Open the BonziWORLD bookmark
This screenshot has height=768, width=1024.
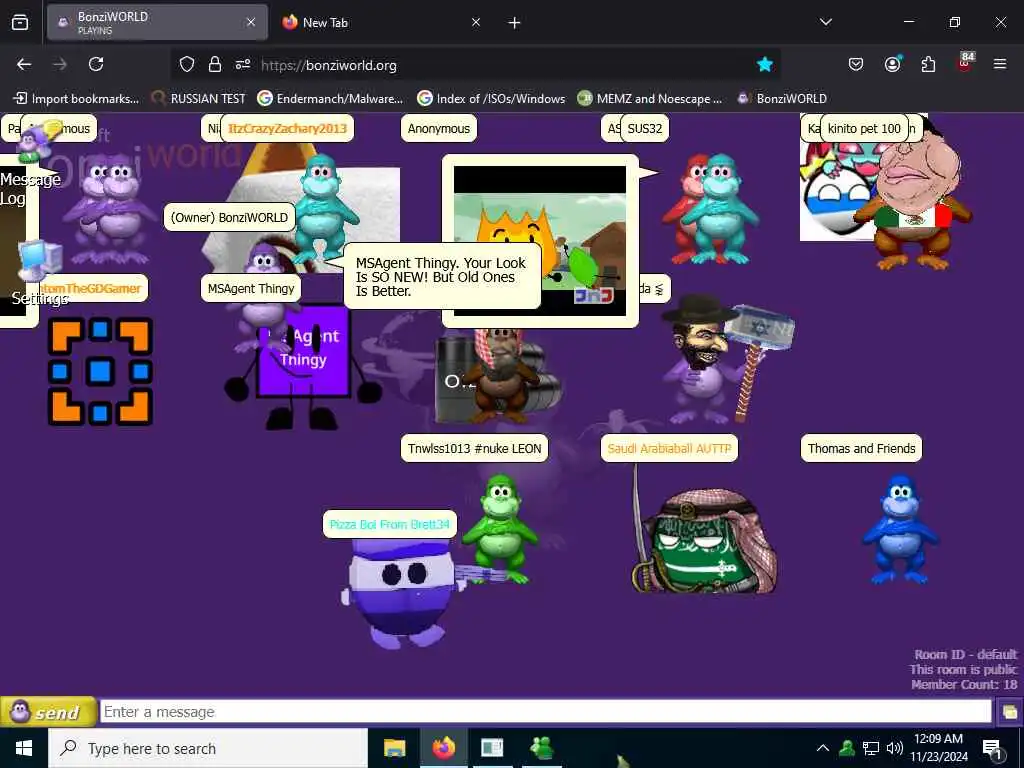pos(782,99)
